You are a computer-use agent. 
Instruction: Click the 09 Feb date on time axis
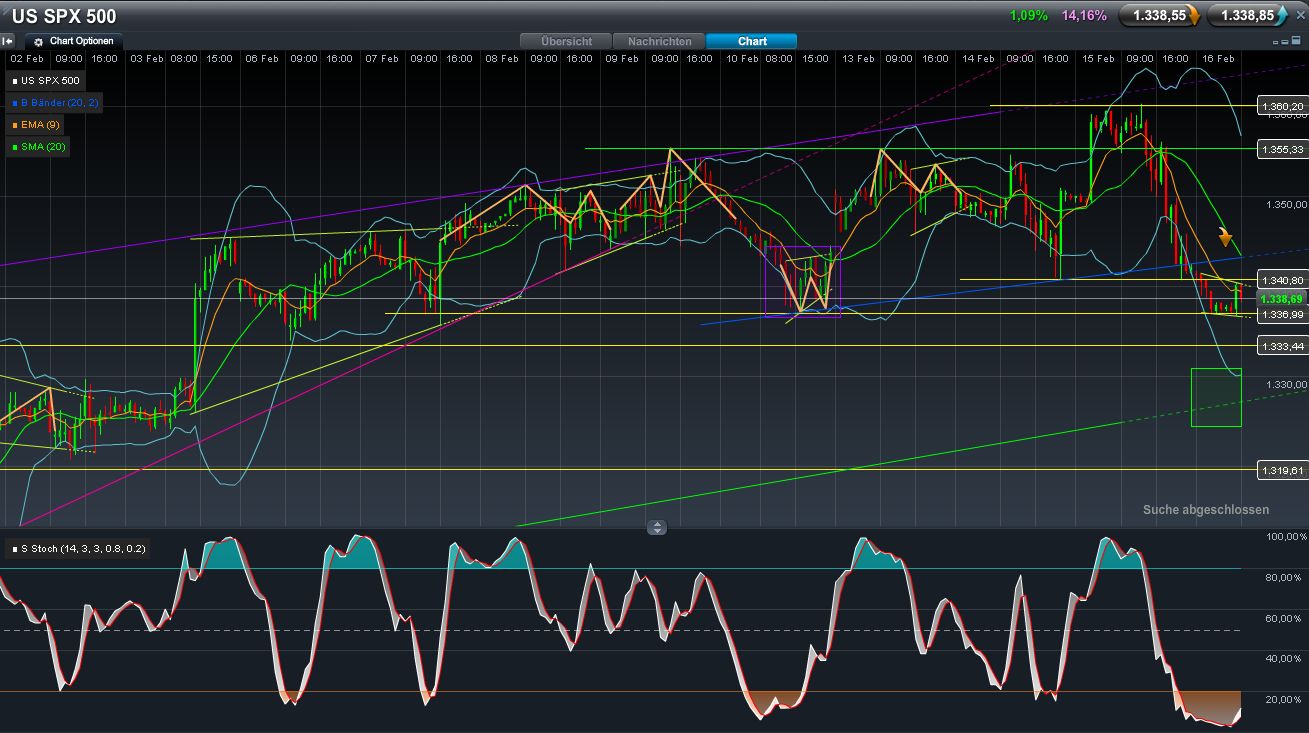pyautogui.click(x=622, y=59)
